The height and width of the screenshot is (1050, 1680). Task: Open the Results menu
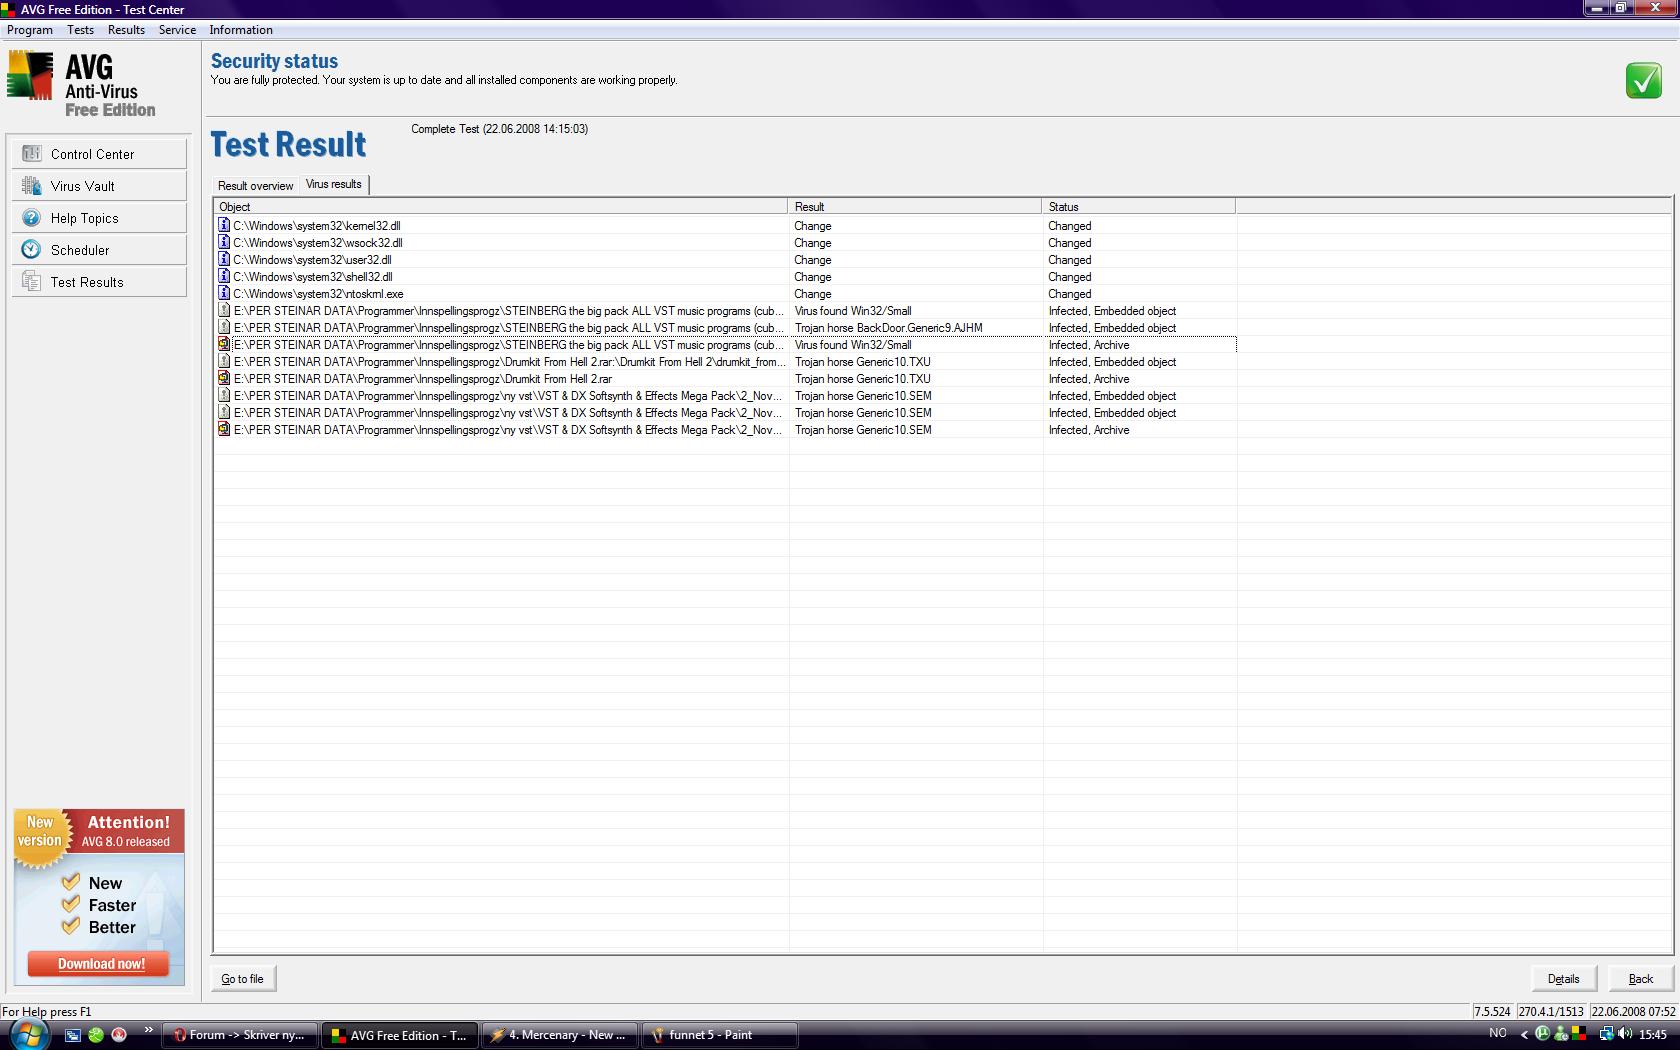(126, 30)
